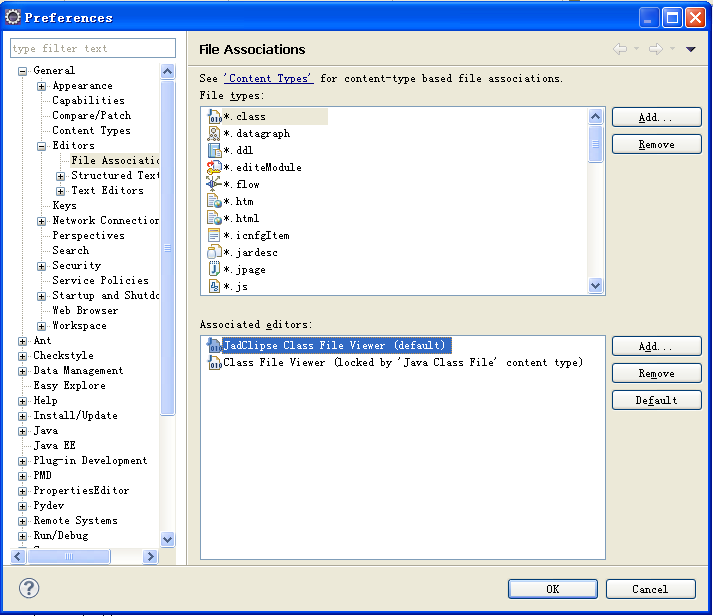
Task: Collapse the General tree node
Action: pyautogui.click(x=22, y=71)
